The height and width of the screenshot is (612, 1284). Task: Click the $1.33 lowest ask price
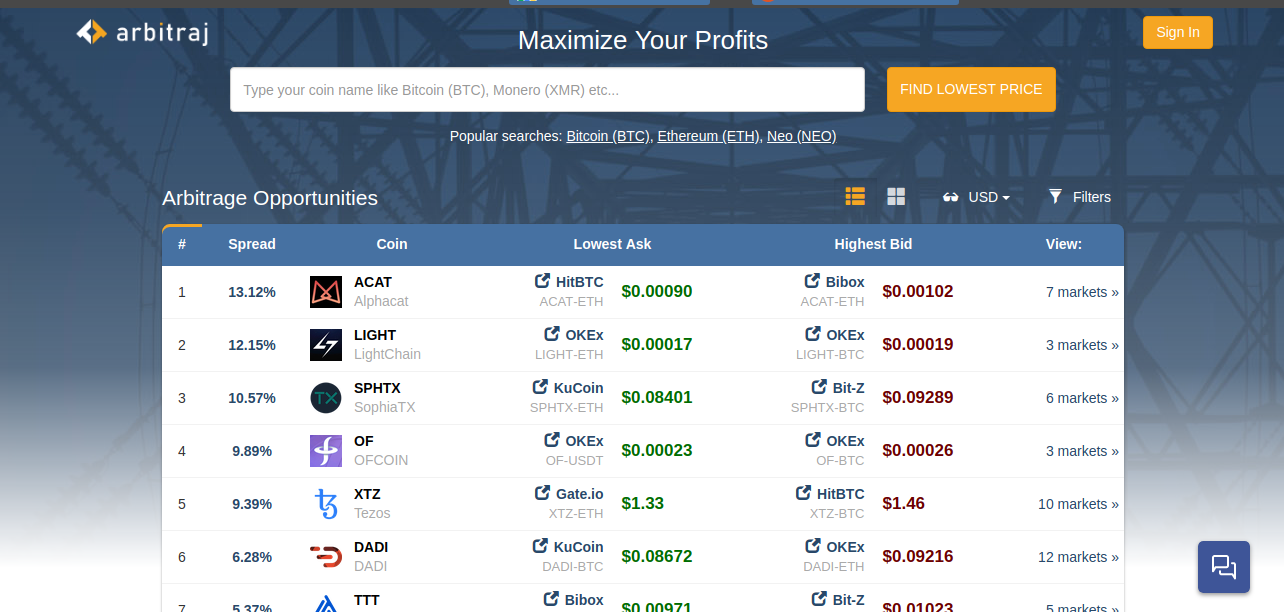[643, 504]
